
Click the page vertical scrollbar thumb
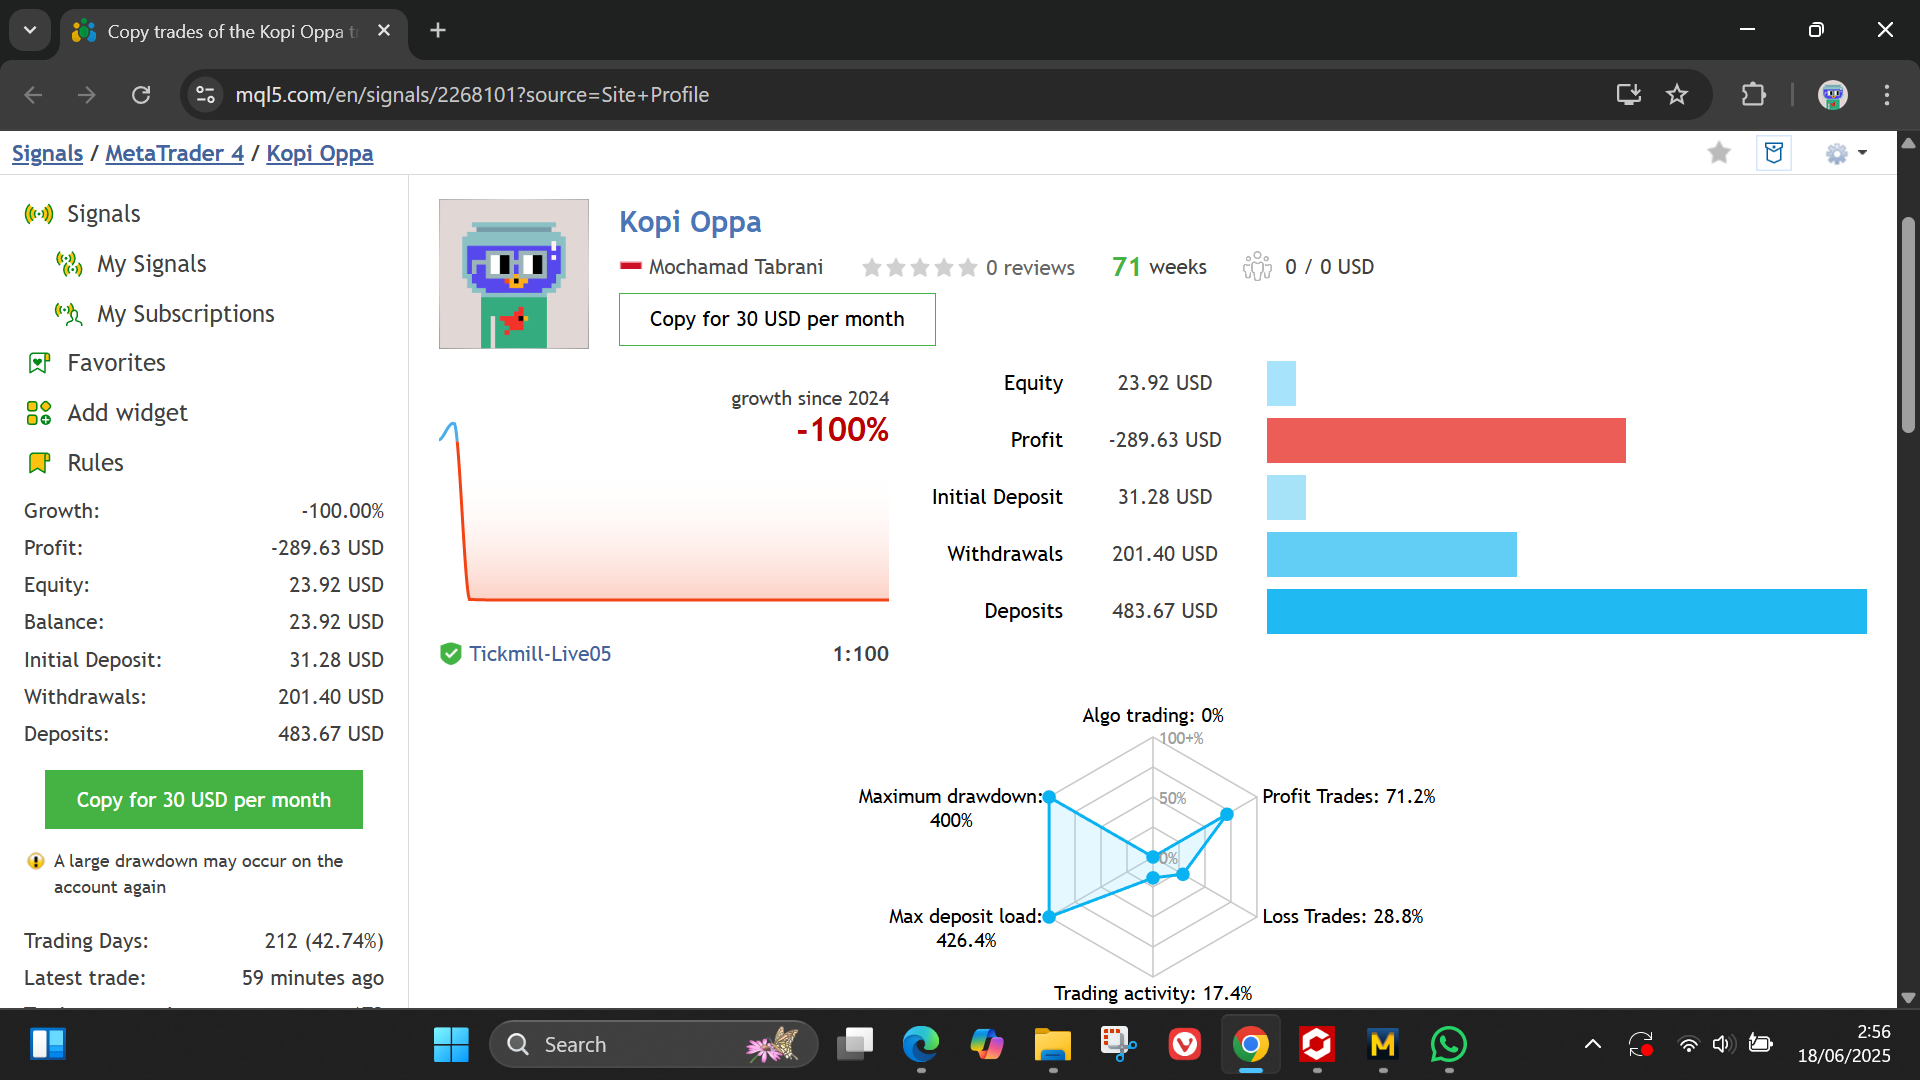[1908, 325]
